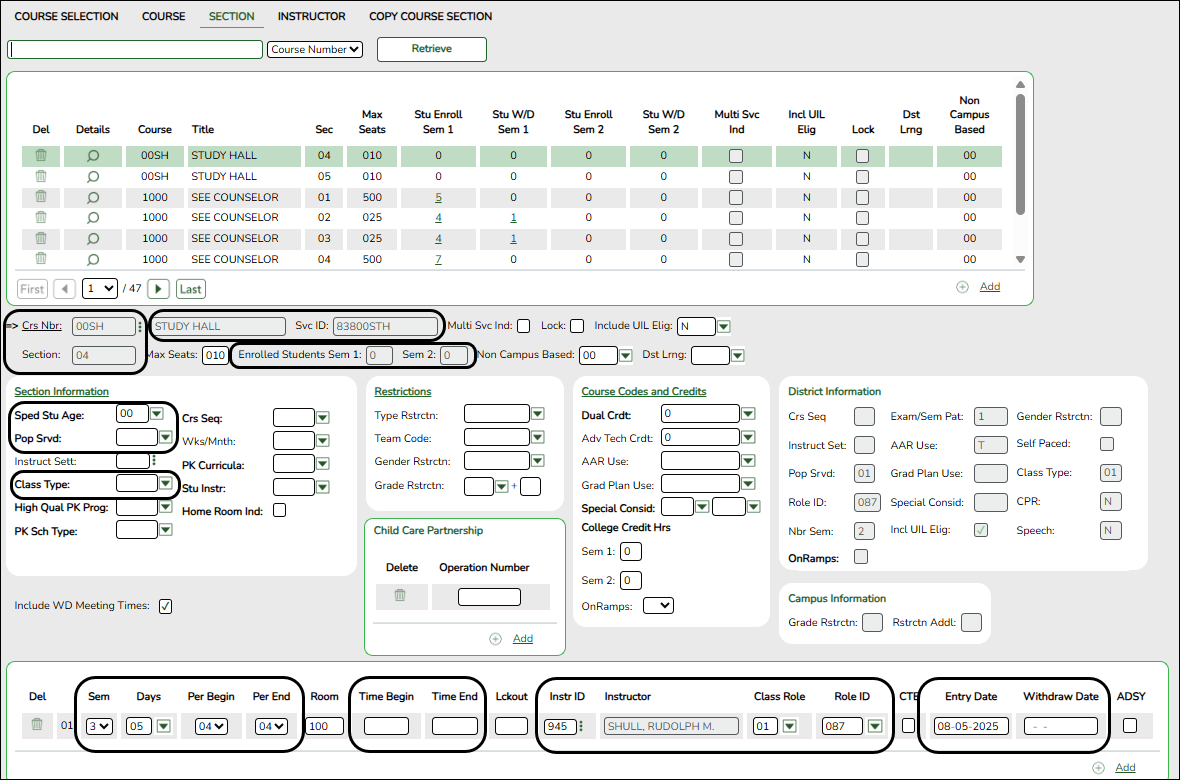Click trash icon in meeting time row

(37, 726)
